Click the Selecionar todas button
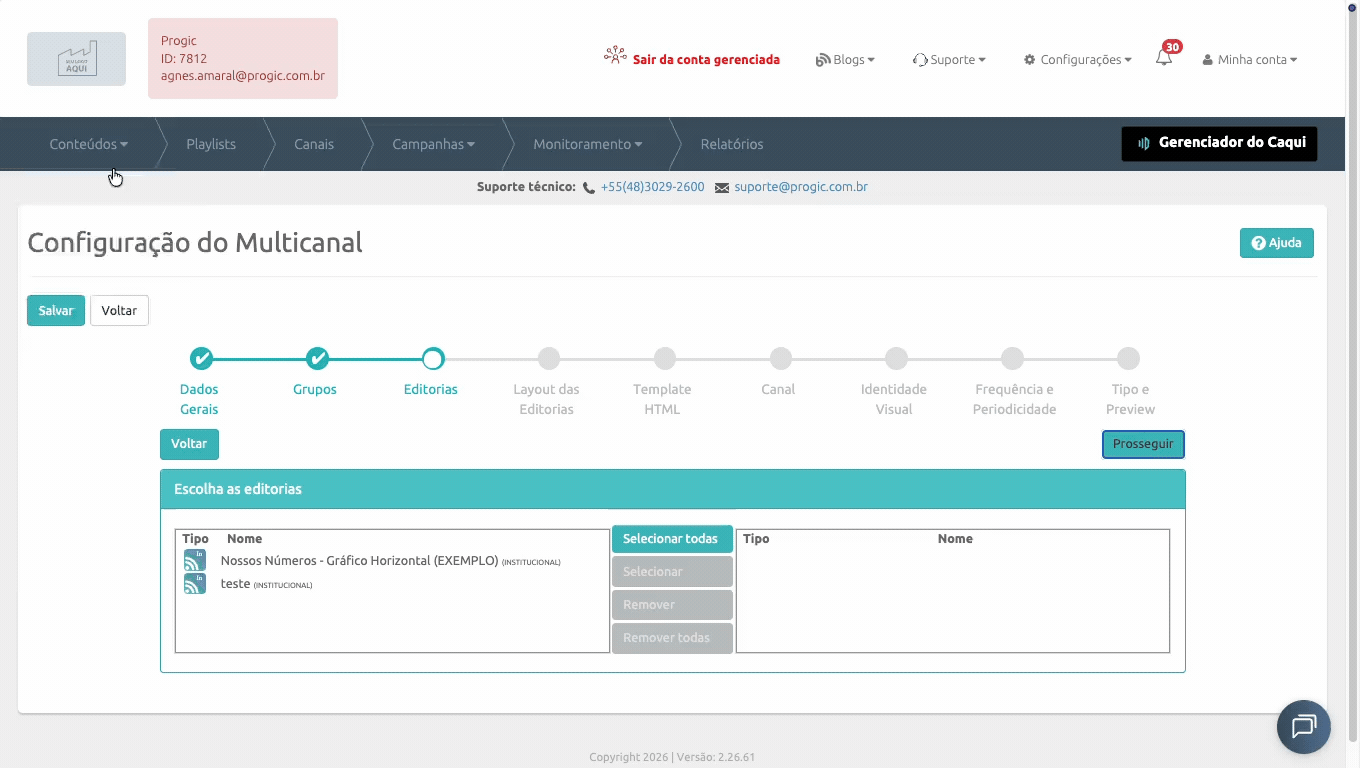The image size is (1360, 768). coord(672,539)
